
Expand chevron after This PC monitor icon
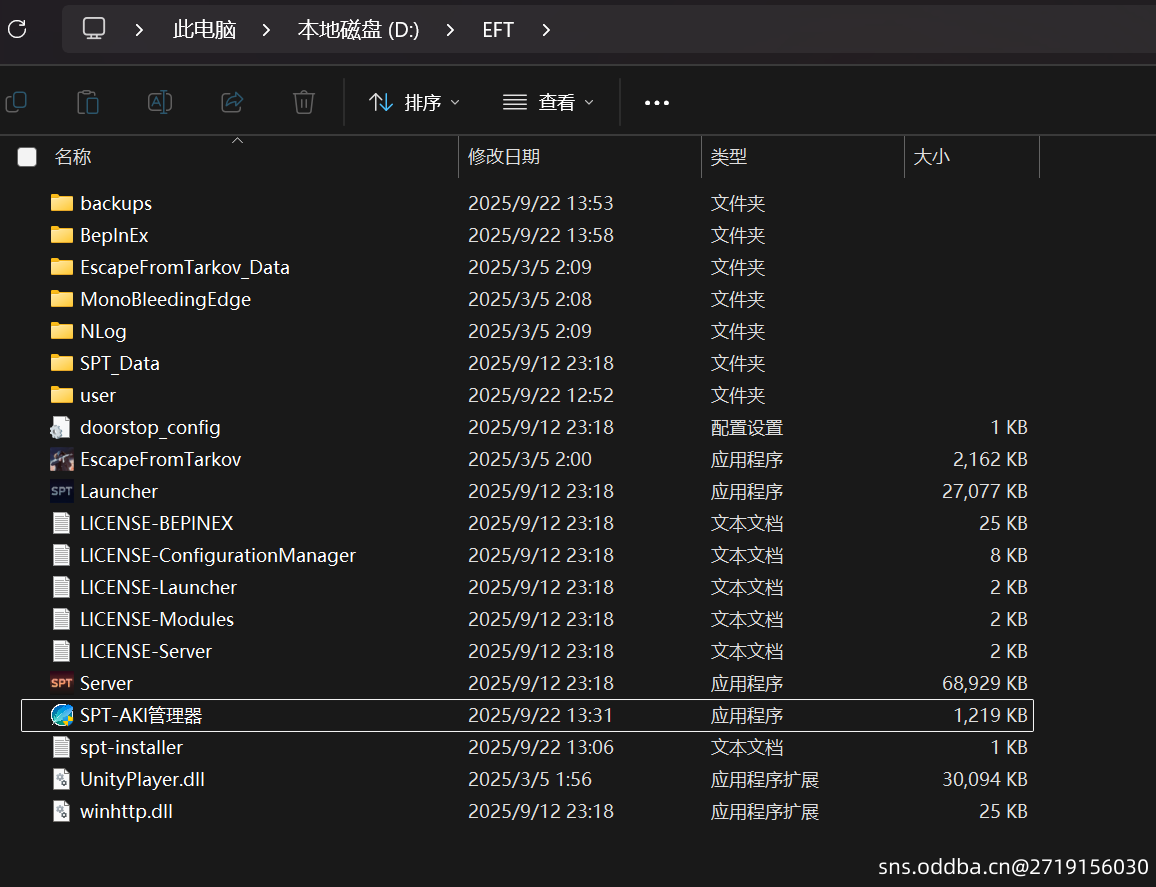point(139,29)
